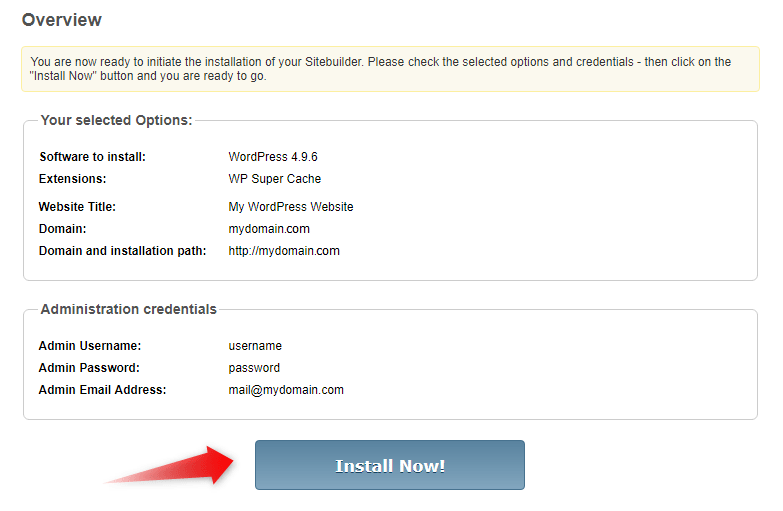
Task: Click the Overview heading
Action: (x=61, y=20)
